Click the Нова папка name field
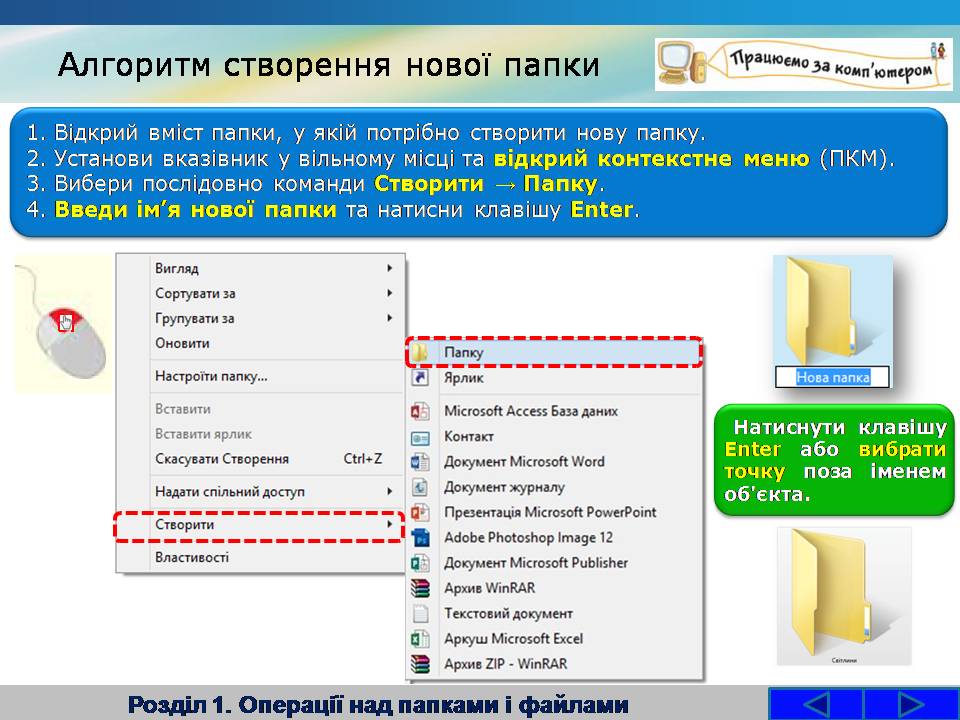The width and height of the screenshot is (960, 720). [832, 377]
